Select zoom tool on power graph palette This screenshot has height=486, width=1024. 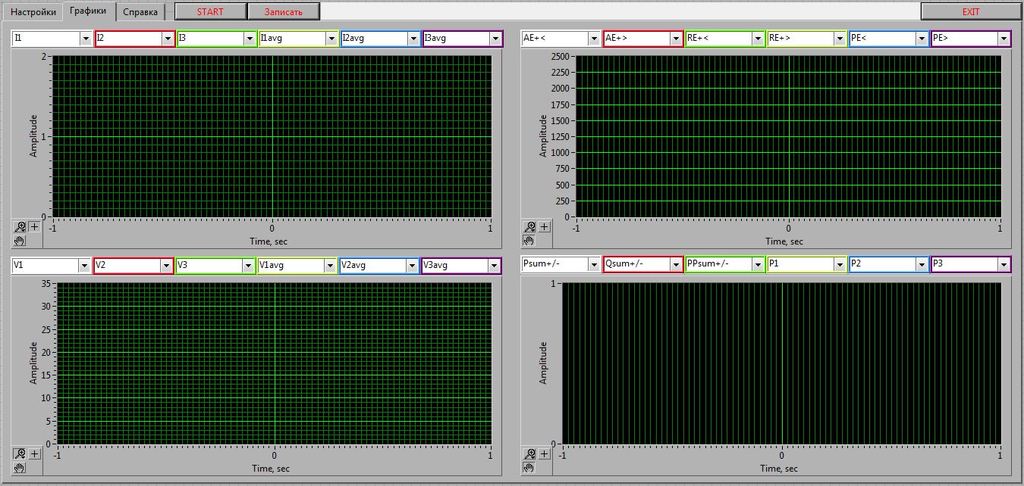coord(530,454)
